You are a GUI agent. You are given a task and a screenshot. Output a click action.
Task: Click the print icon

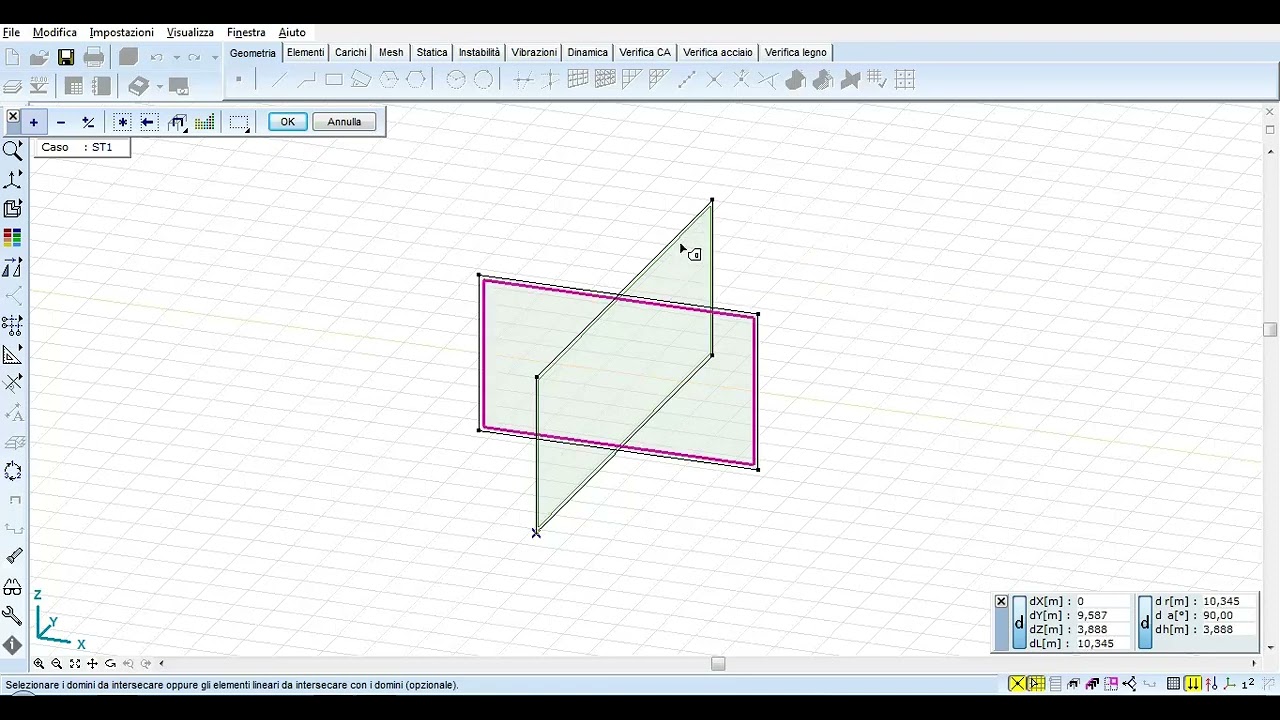[94, 57]
